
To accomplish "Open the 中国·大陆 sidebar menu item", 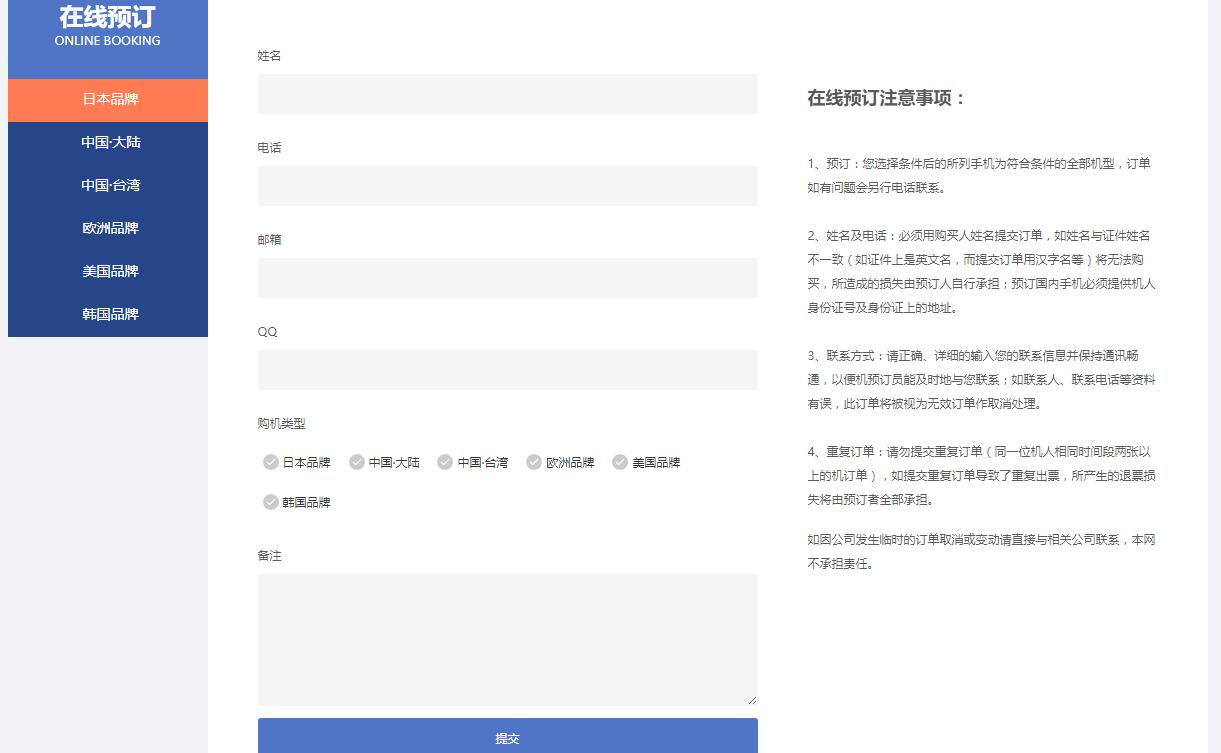I will (109, 143).
